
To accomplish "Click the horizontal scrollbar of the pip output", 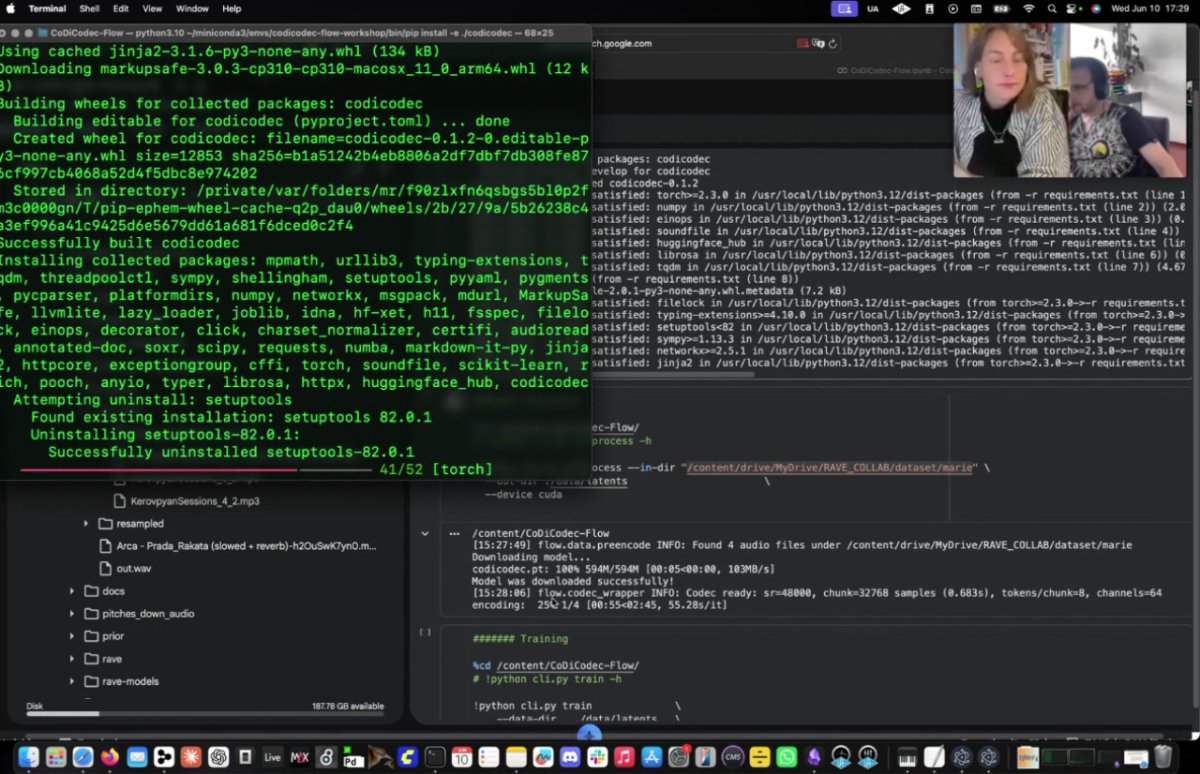I will (x=673, y=374).
